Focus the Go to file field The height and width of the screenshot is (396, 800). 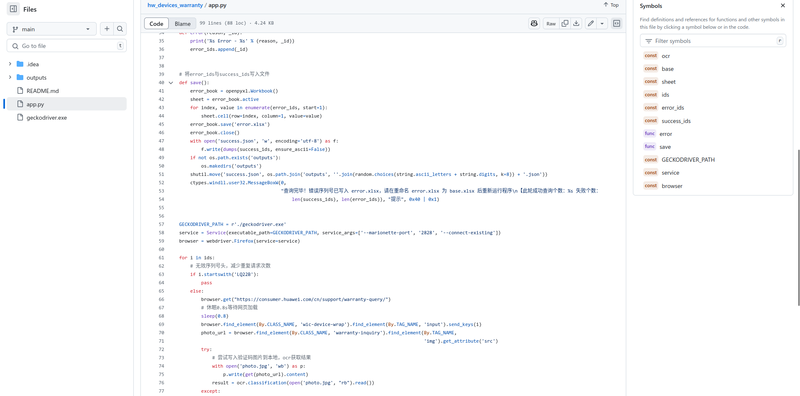(x=67, y=46)
